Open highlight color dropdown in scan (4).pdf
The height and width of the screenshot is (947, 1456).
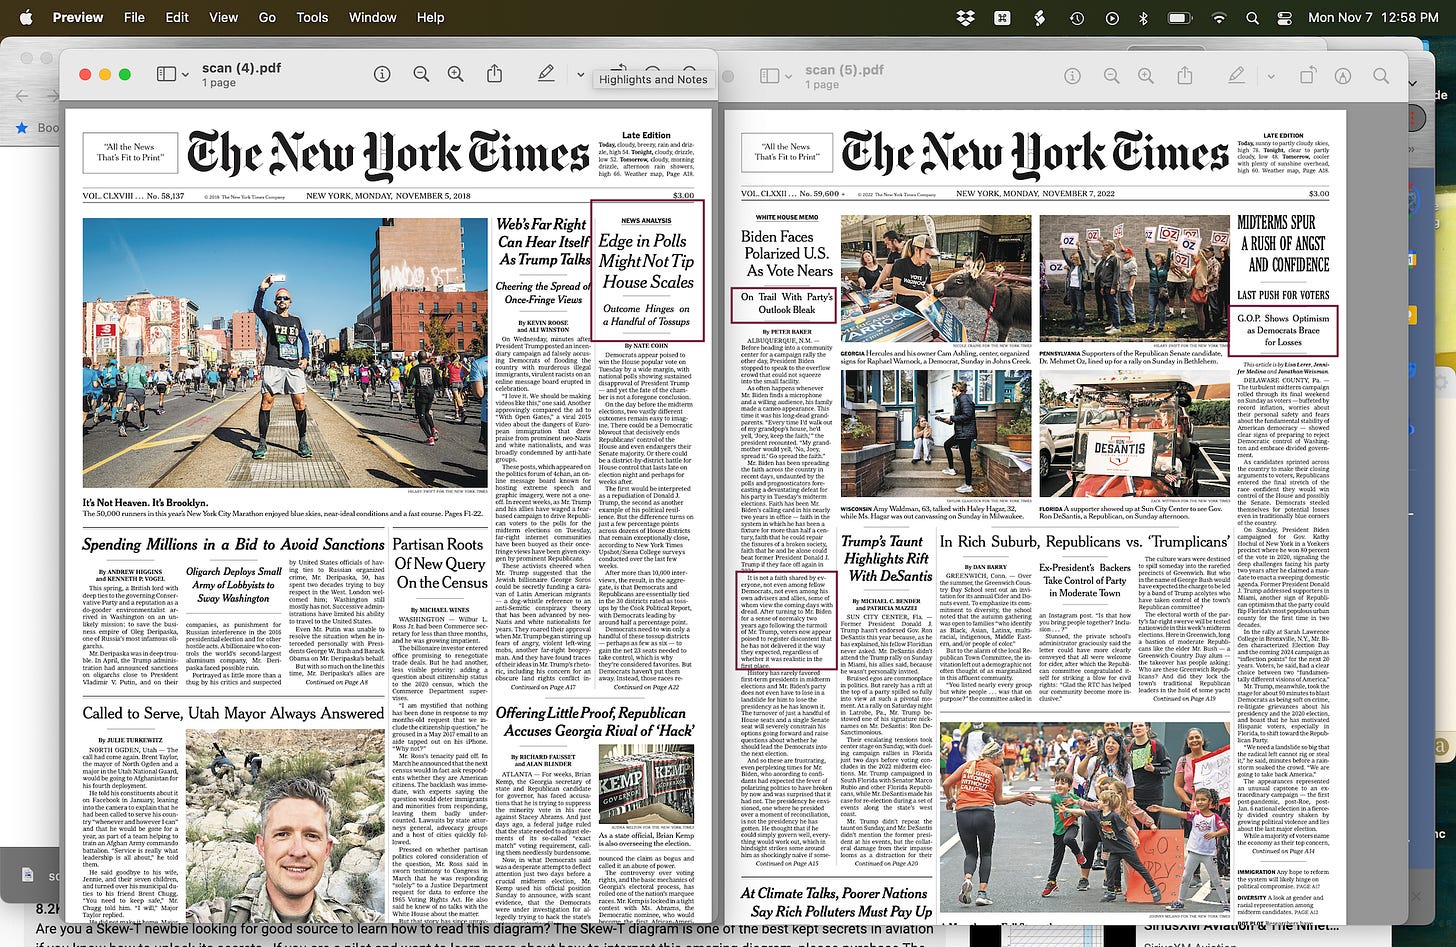(580, 74)
